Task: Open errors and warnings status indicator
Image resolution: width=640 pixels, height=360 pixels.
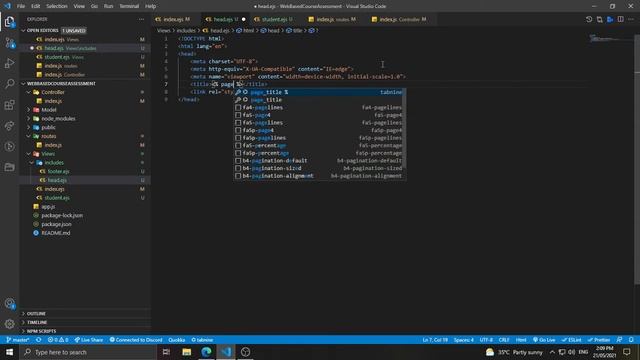Action: [x=58, y=340]
